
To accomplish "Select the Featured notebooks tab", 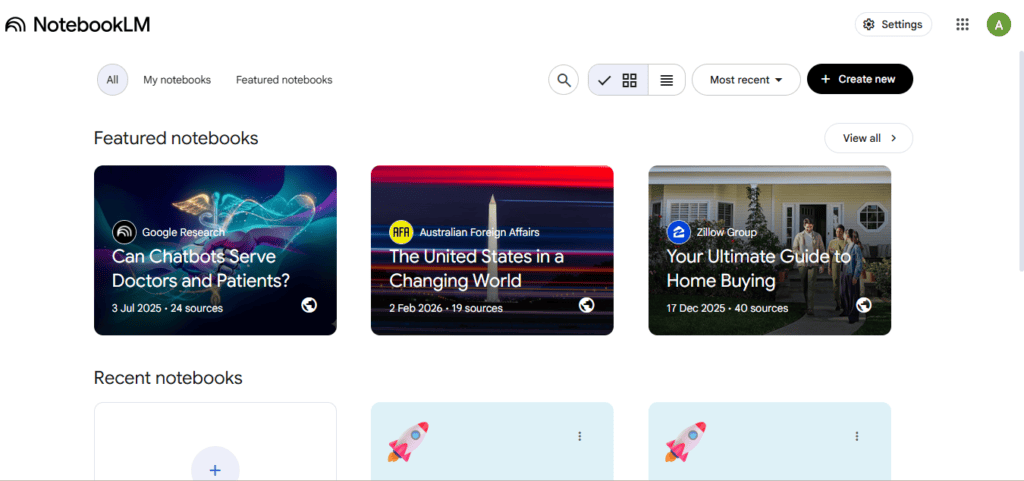I will point(284,80).
